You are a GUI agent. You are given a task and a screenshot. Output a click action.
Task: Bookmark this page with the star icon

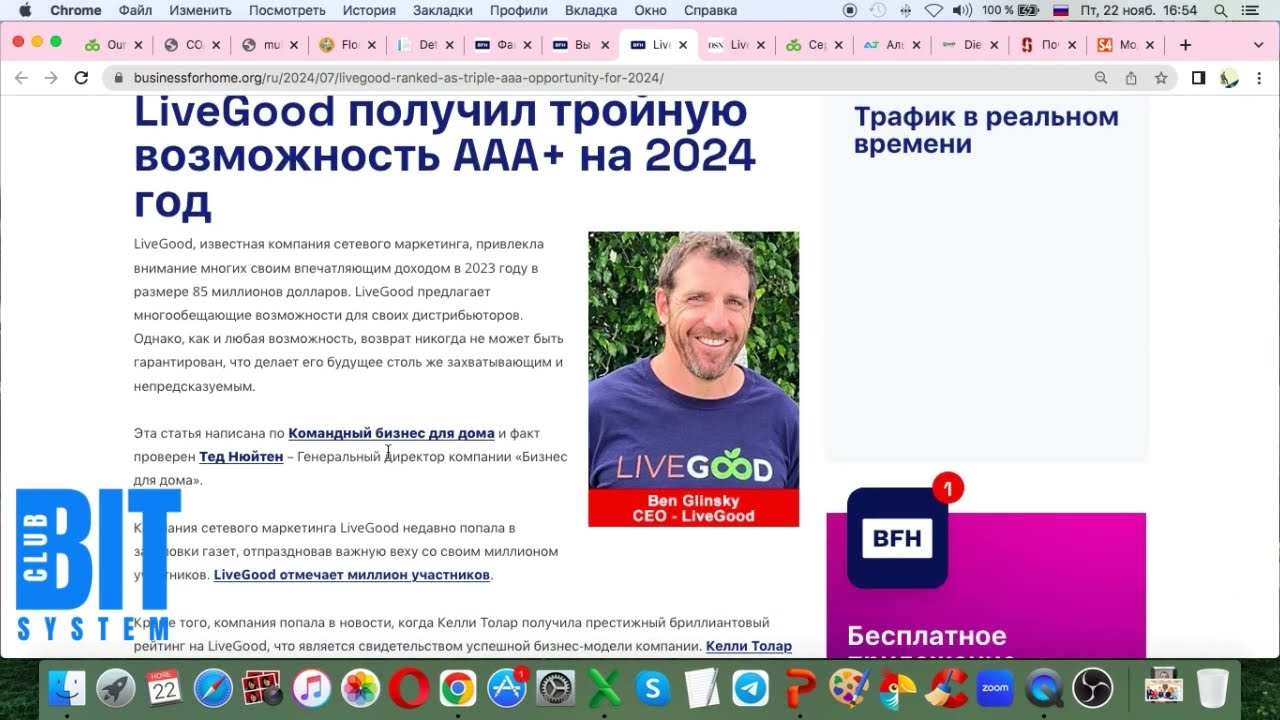pos(1161,78)
